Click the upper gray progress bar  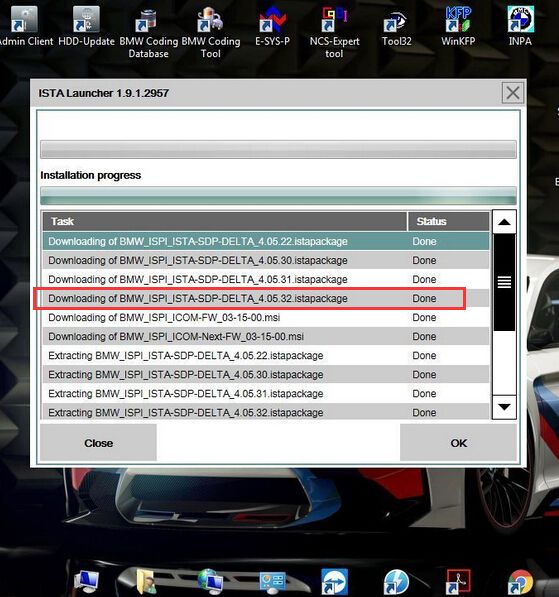click(278, 149)
